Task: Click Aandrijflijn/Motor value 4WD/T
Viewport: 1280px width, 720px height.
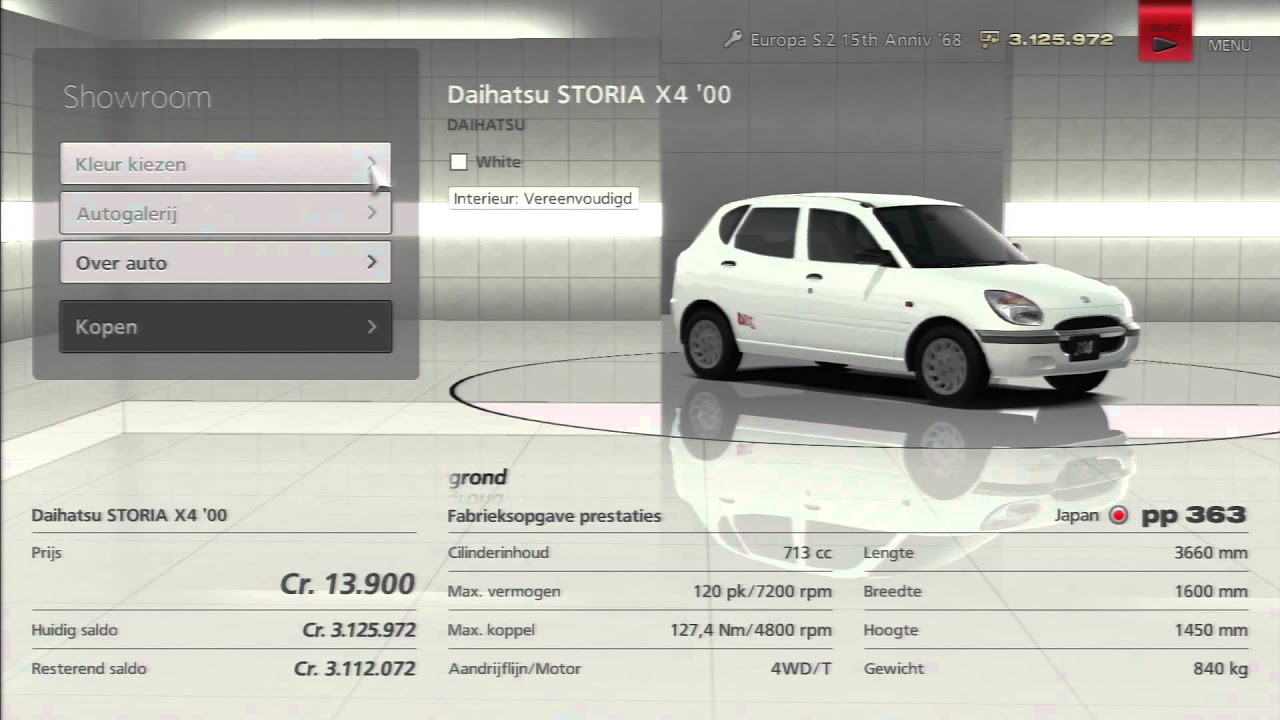Action: click(x=801, y=668)
